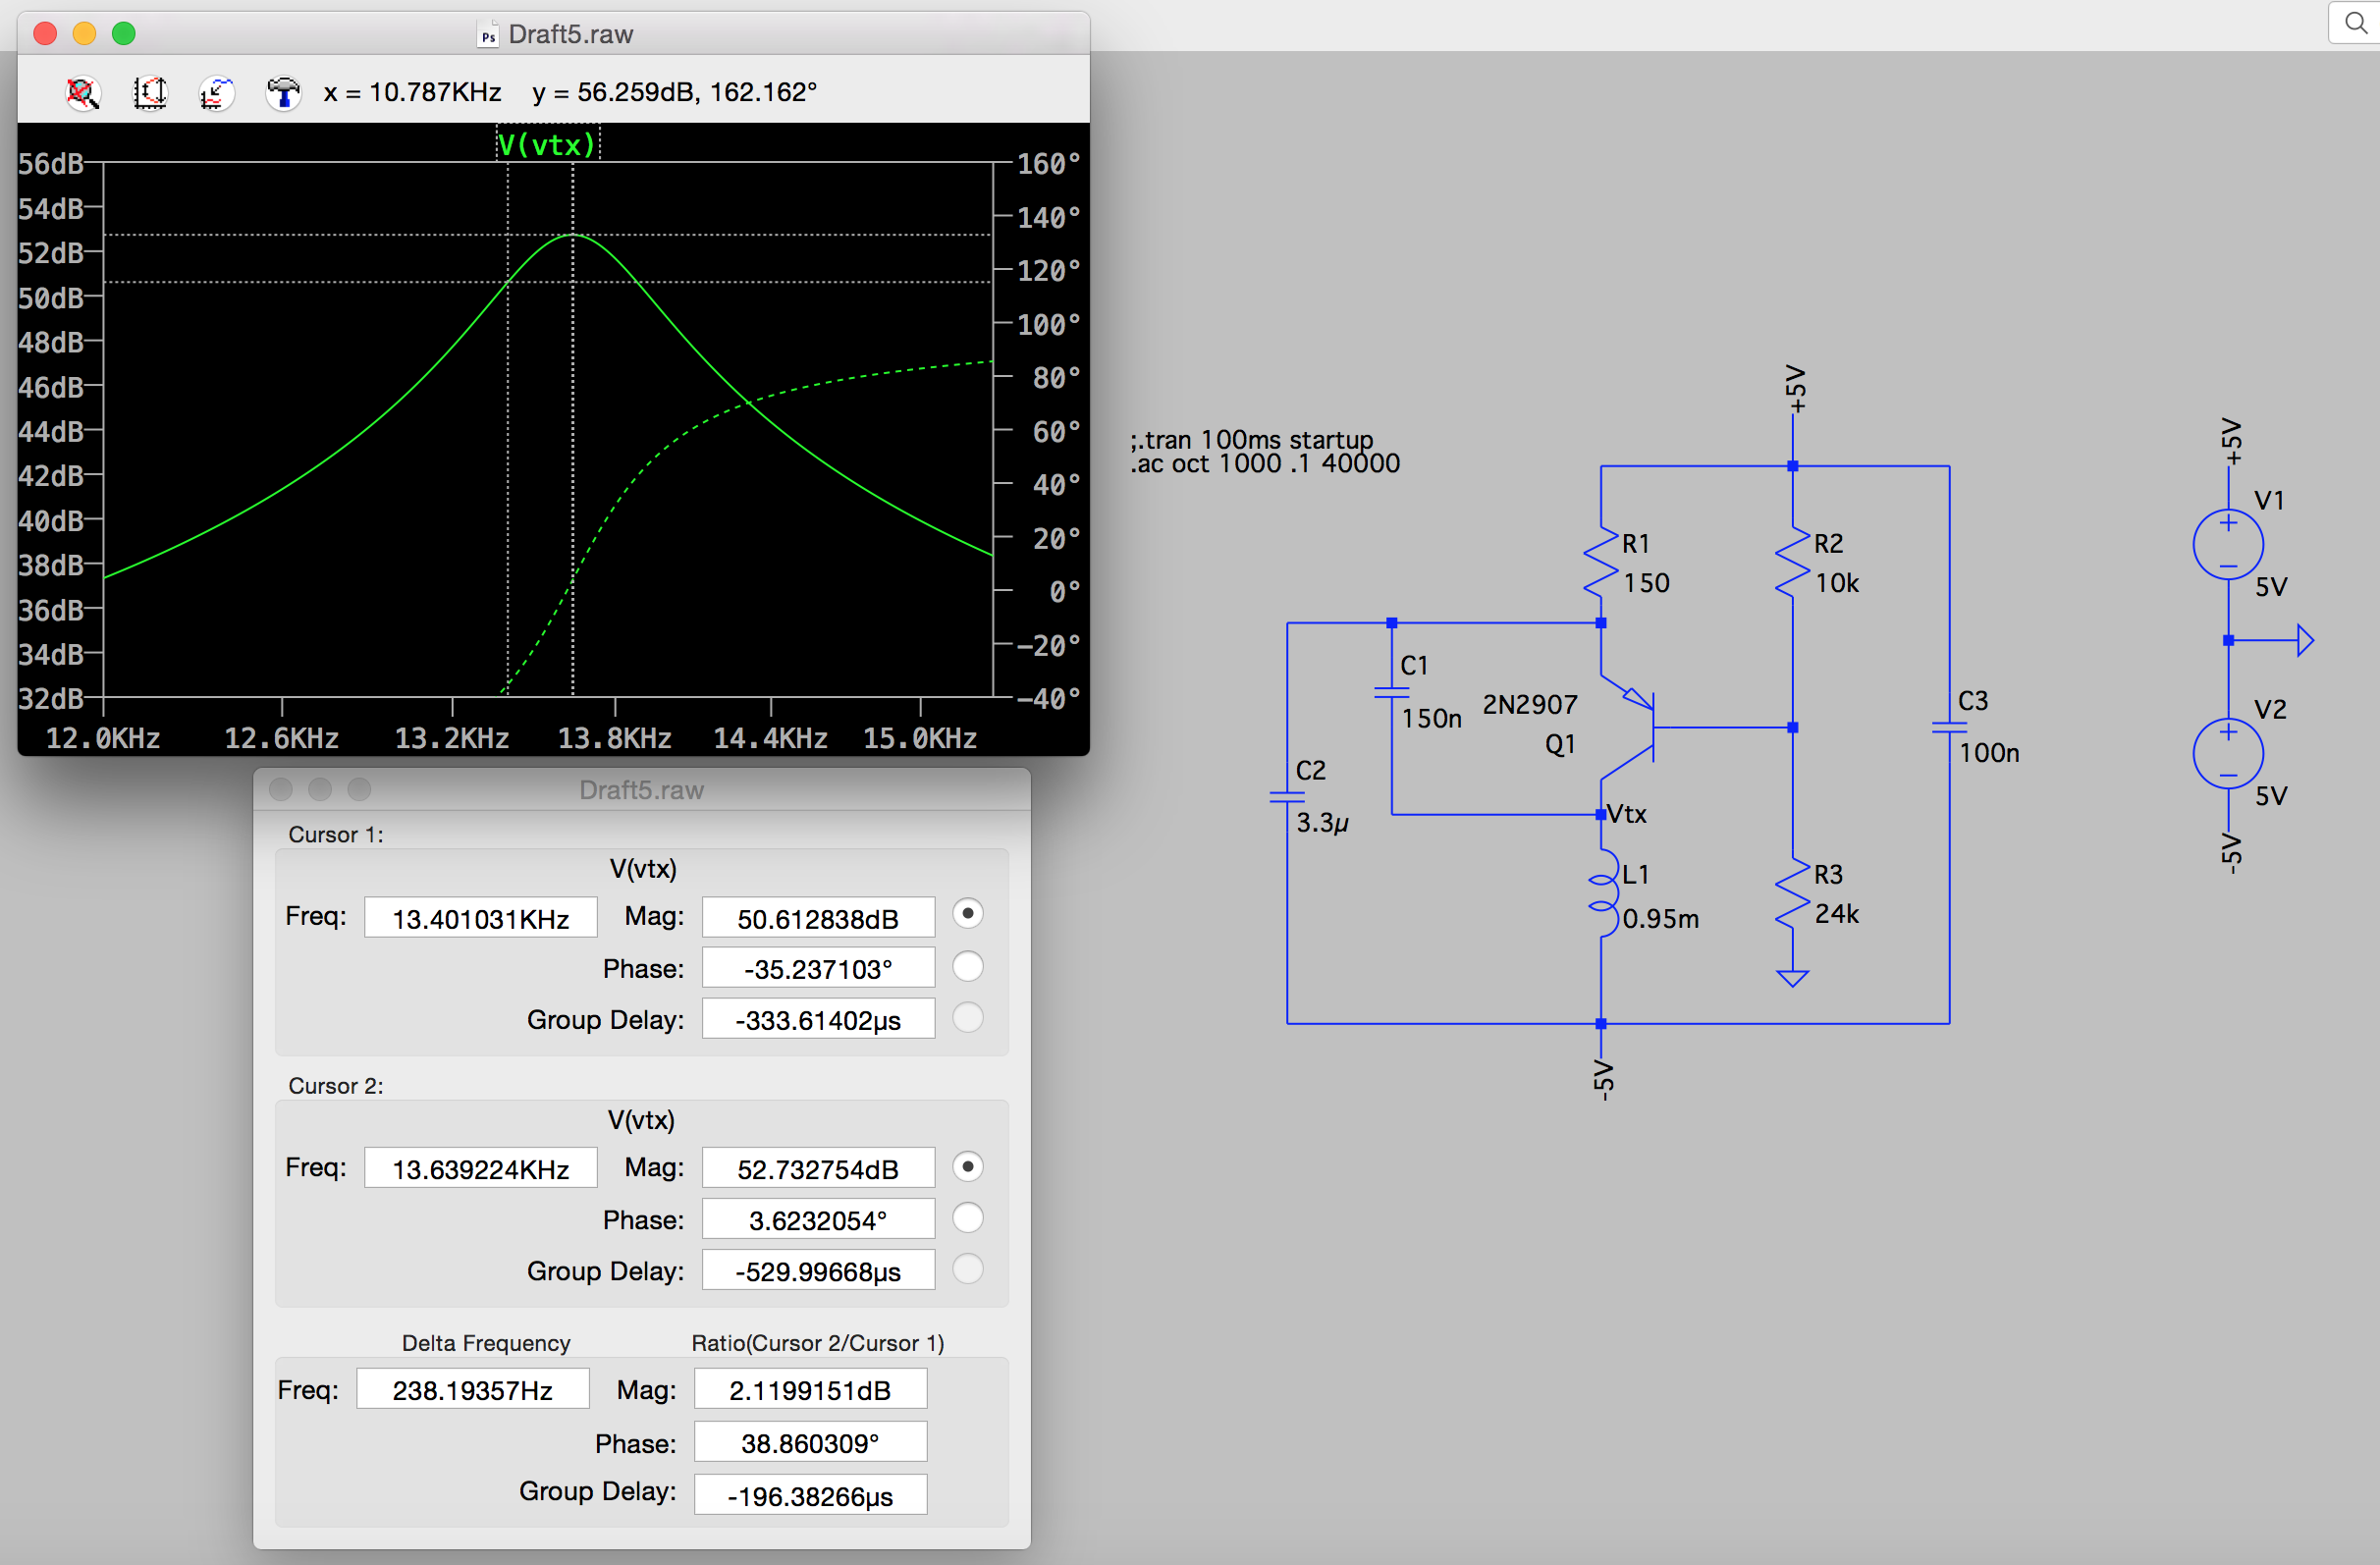
Task: Click the Vtx net label on schematic
Action: pos(1627,814)
